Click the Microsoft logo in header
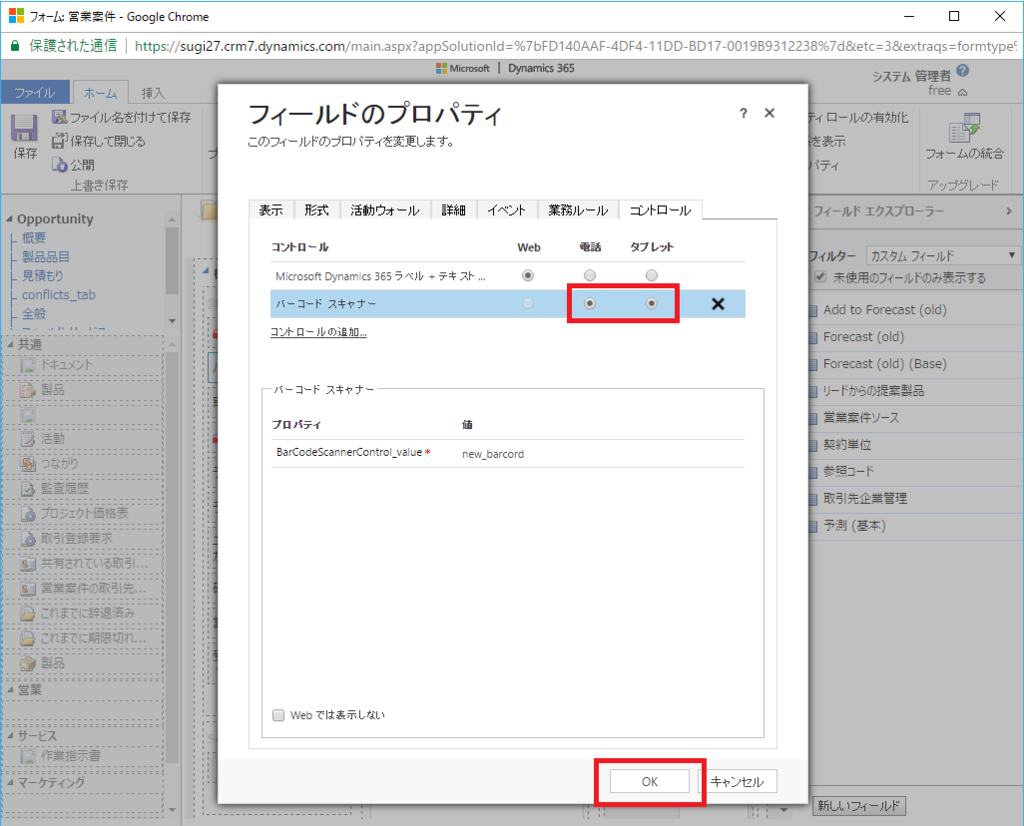 click(x=441, y=68)
